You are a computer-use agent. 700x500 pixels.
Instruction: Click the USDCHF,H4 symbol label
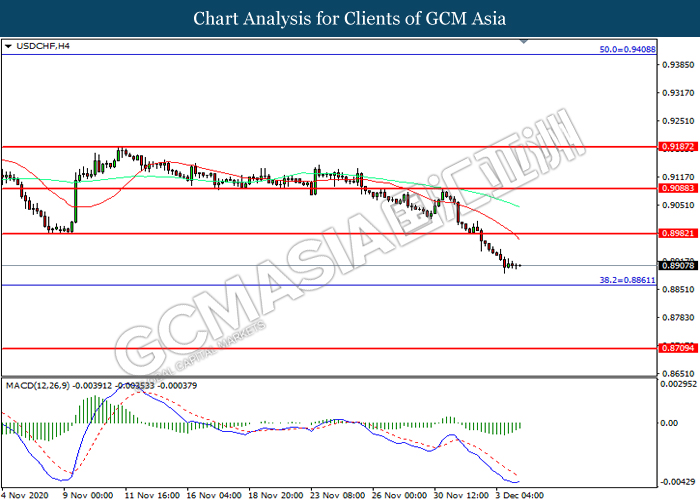pyautogui.click(x=43, y=46)
